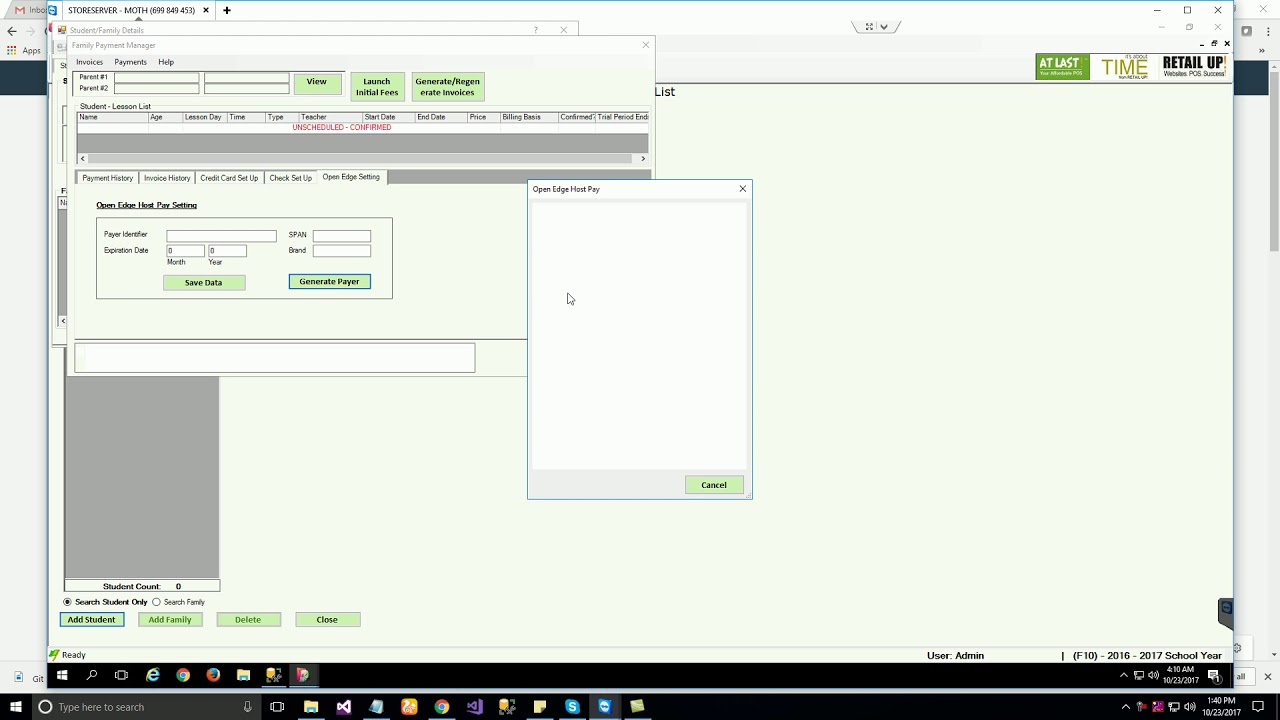Click Teacher column header in lesson list

[329, 117]
